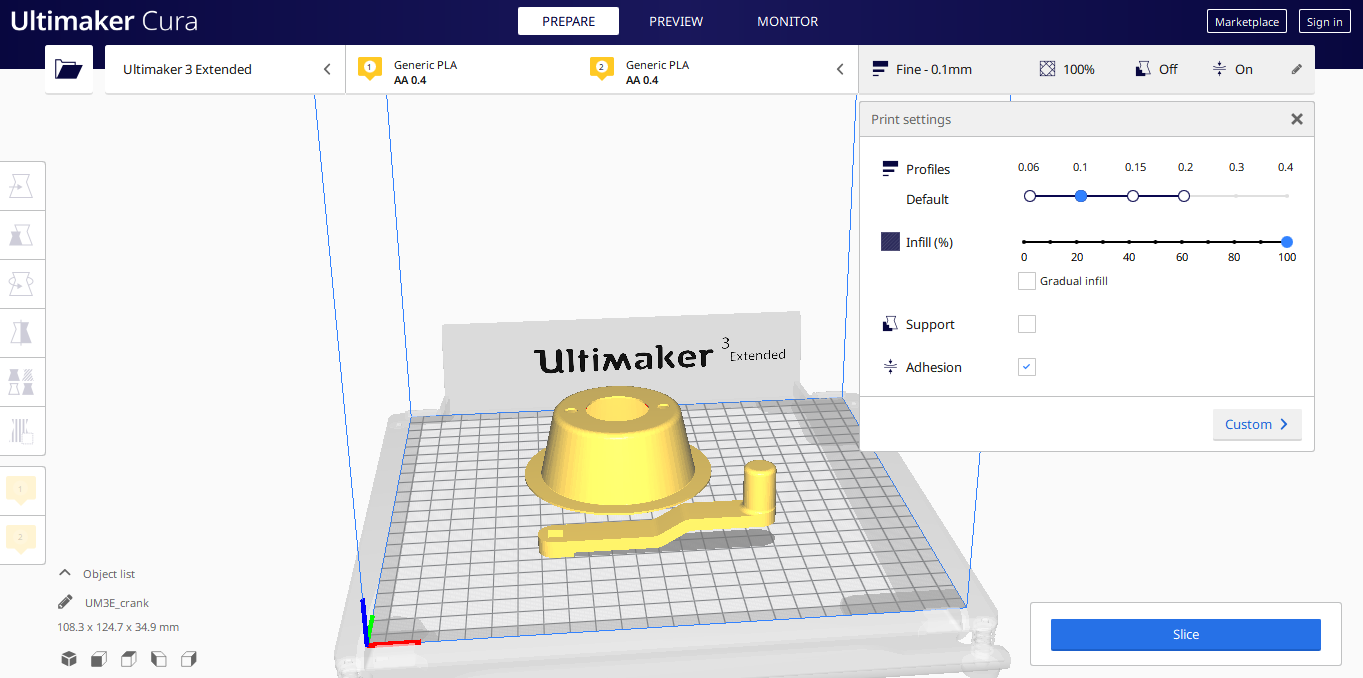The height and width of the screenshot is (678, 1363).
Task: Switch to top view camera icon
Action: pyautogui.click(x=129, y=659)
